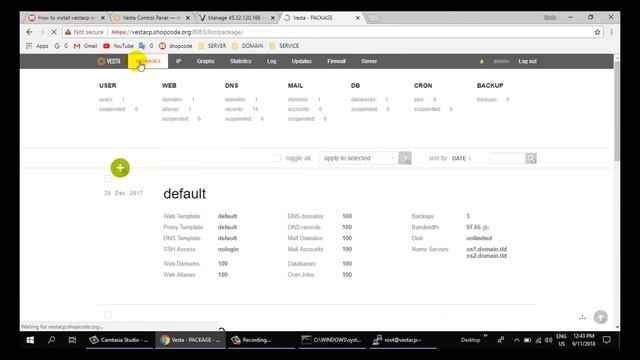The width and height of the screenshot is (640, 360).
Task: Open the Server menu item
Action: pos(369,61)
